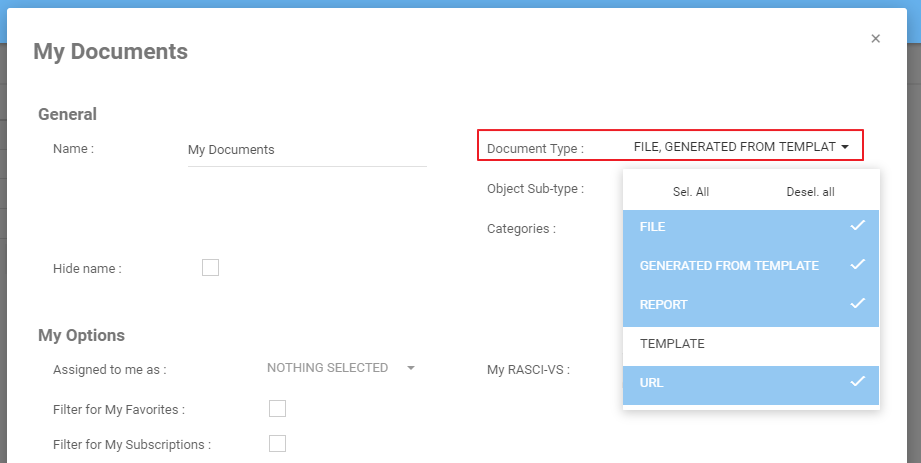Toggle the Hide name checkbox
Image resolution: width=921 pixels, height=463 pixels.
pos(210,268)
